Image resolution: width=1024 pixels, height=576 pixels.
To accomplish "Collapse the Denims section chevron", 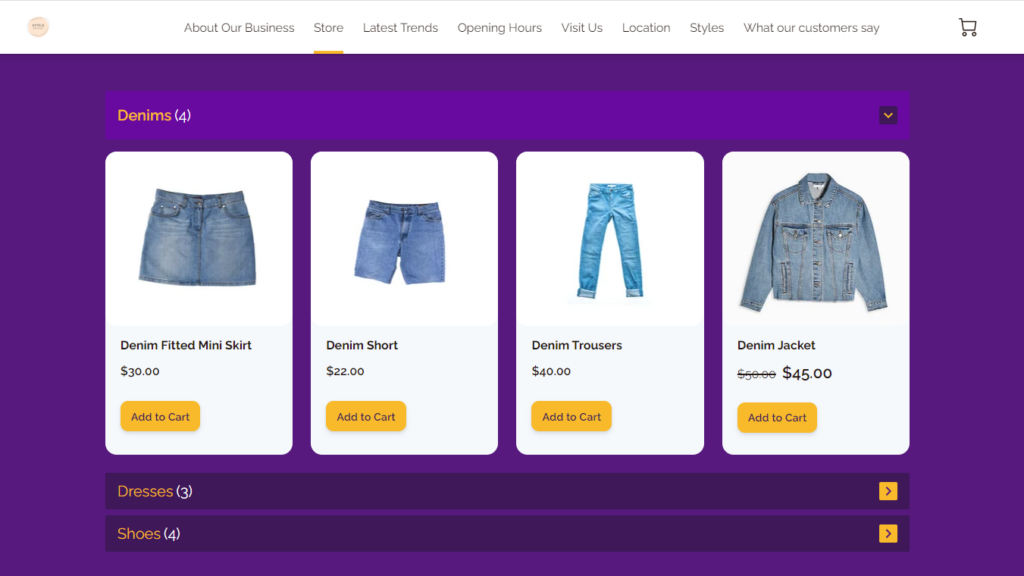I will click(x=888, y=116).
